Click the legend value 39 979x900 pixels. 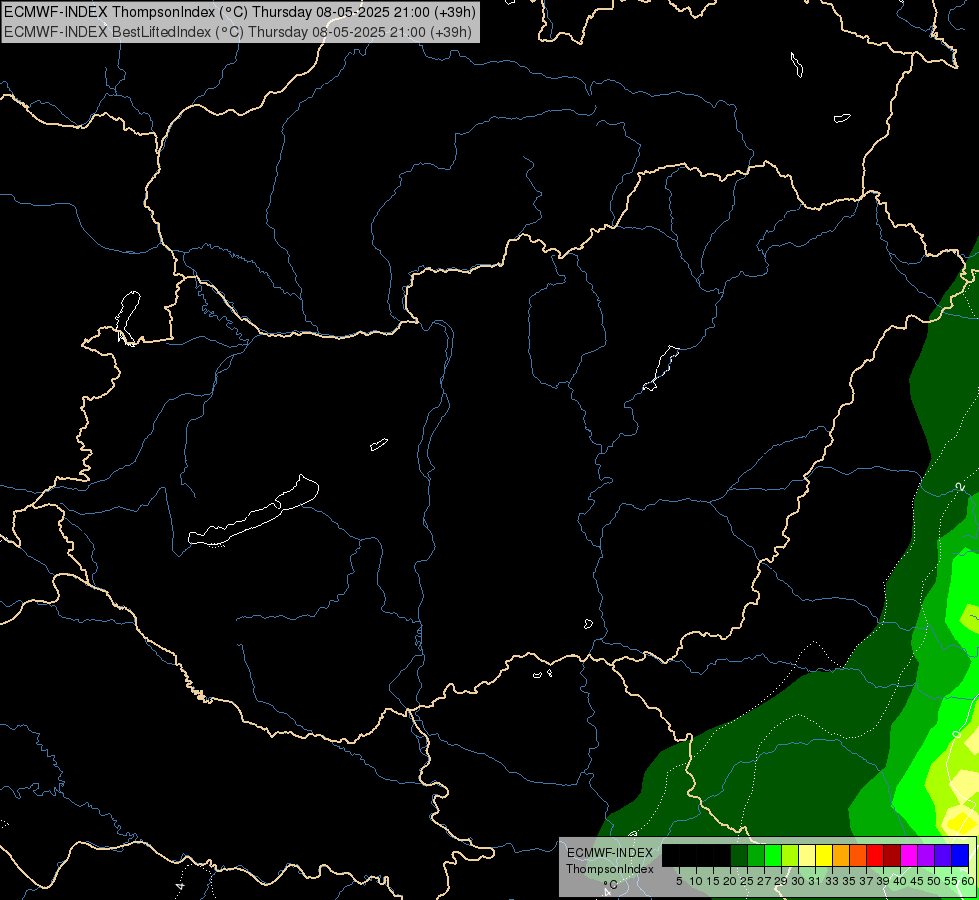click(883, 881)
